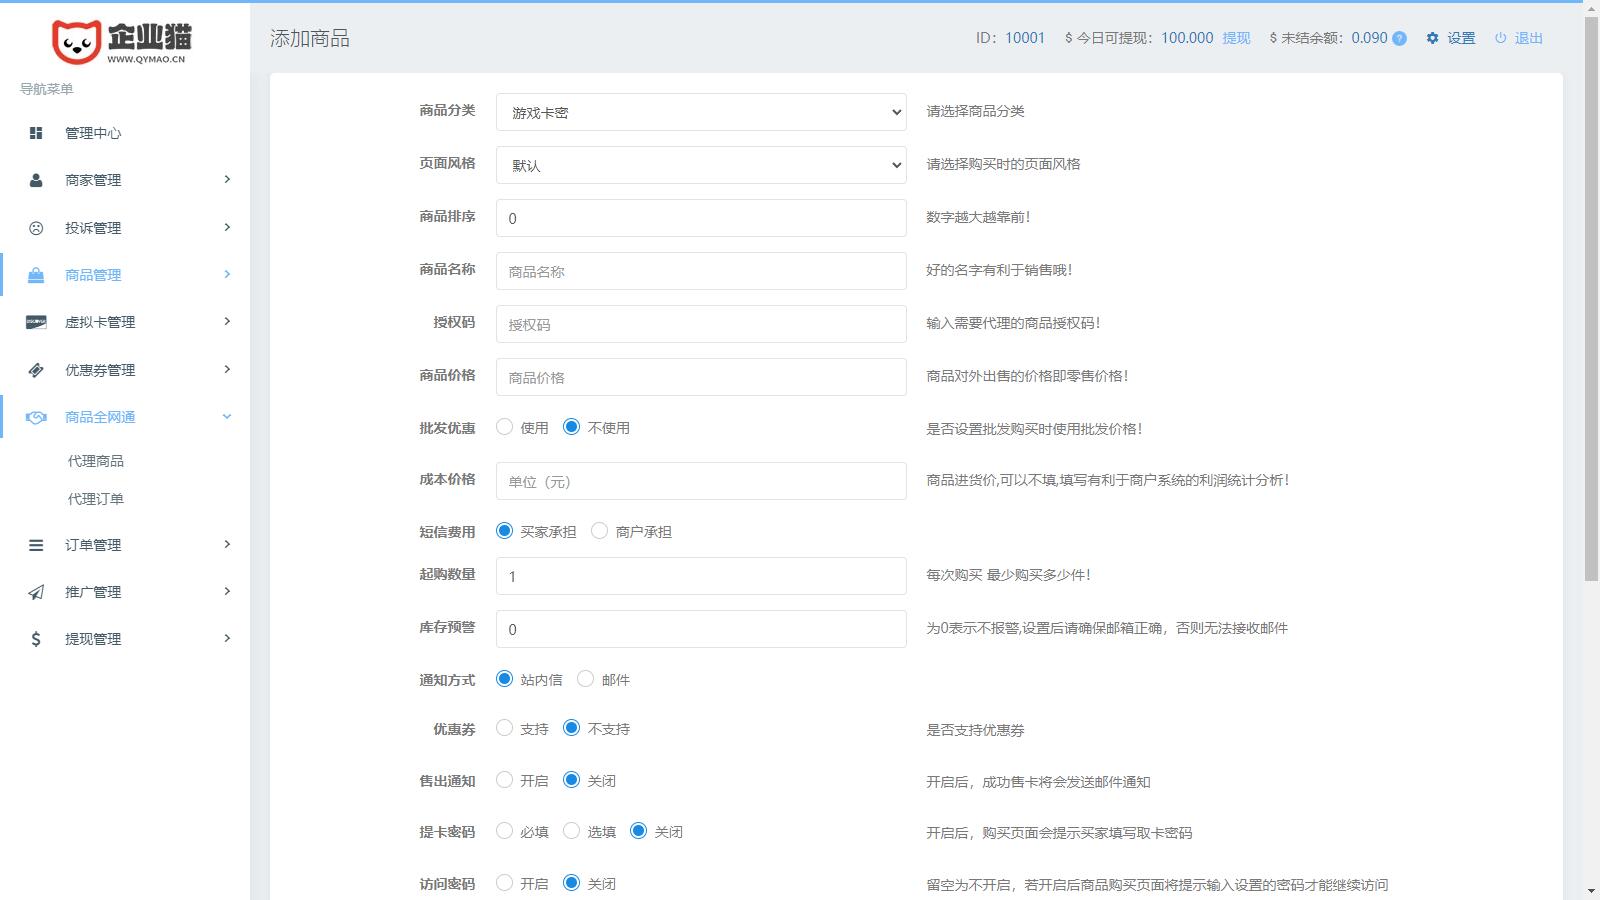1600x900 pixels.
Task: Choose 商户承担 for 短信费用
Action: (x=600, y=531)
